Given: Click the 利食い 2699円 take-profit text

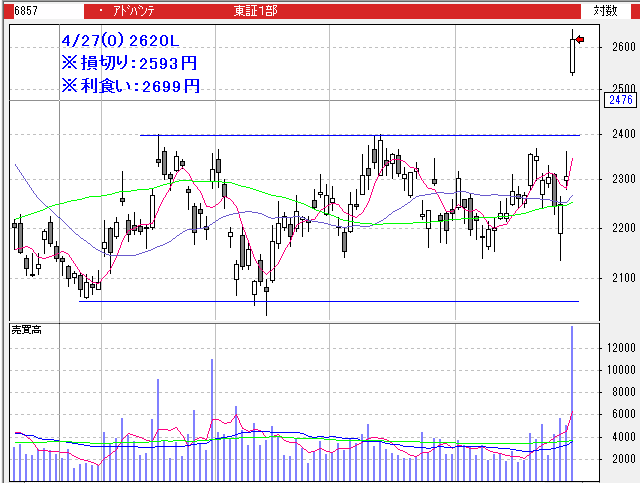Looking at the screenshot, I should (x=129, y=86).
